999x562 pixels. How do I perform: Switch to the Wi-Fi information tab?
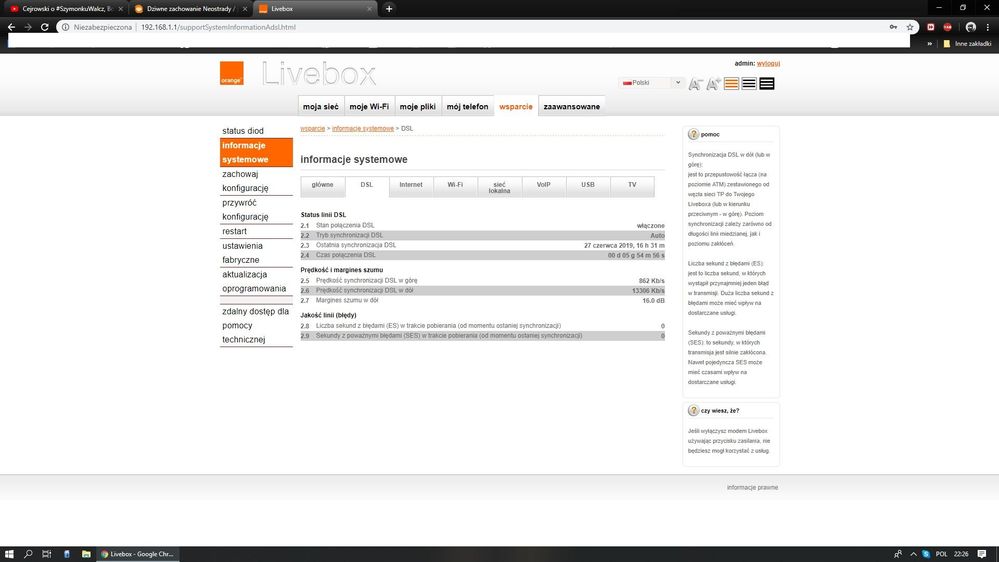(455, 185)
